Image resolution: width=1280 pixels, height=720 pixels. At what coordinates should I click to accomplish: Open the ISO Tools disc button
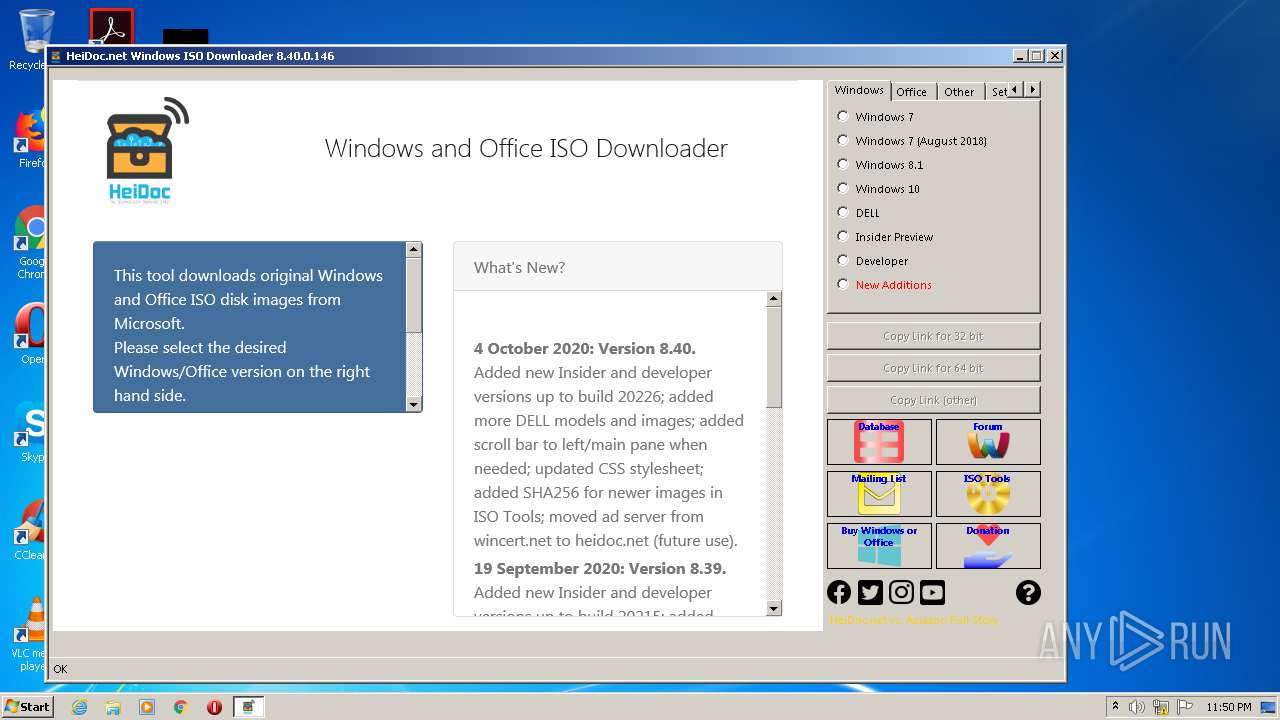tap(988, 494)
